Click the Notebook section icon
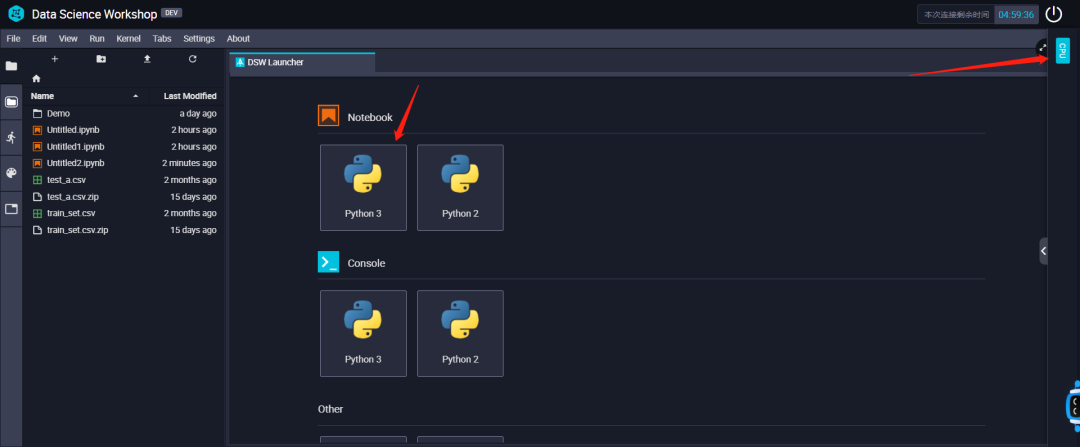Viewport: 1080px width, 447px height. [x=328, y=116]
